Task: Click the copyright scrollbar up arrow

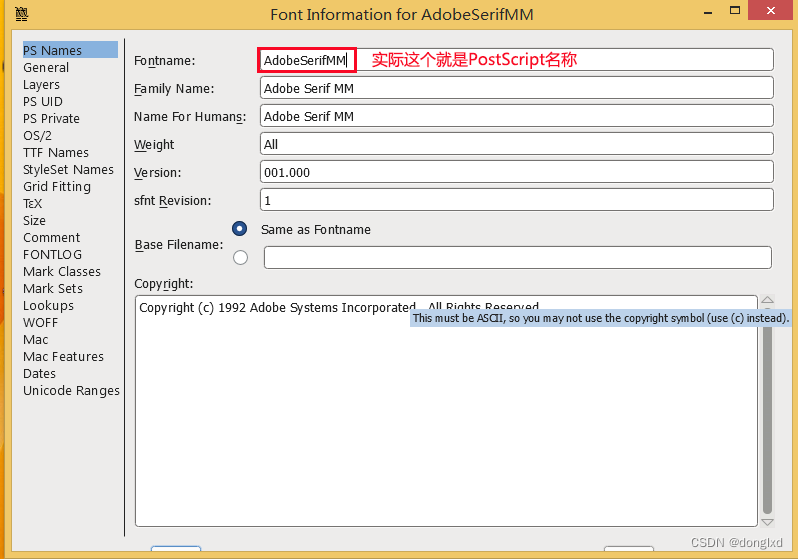Action: click(x=767, y=300)
